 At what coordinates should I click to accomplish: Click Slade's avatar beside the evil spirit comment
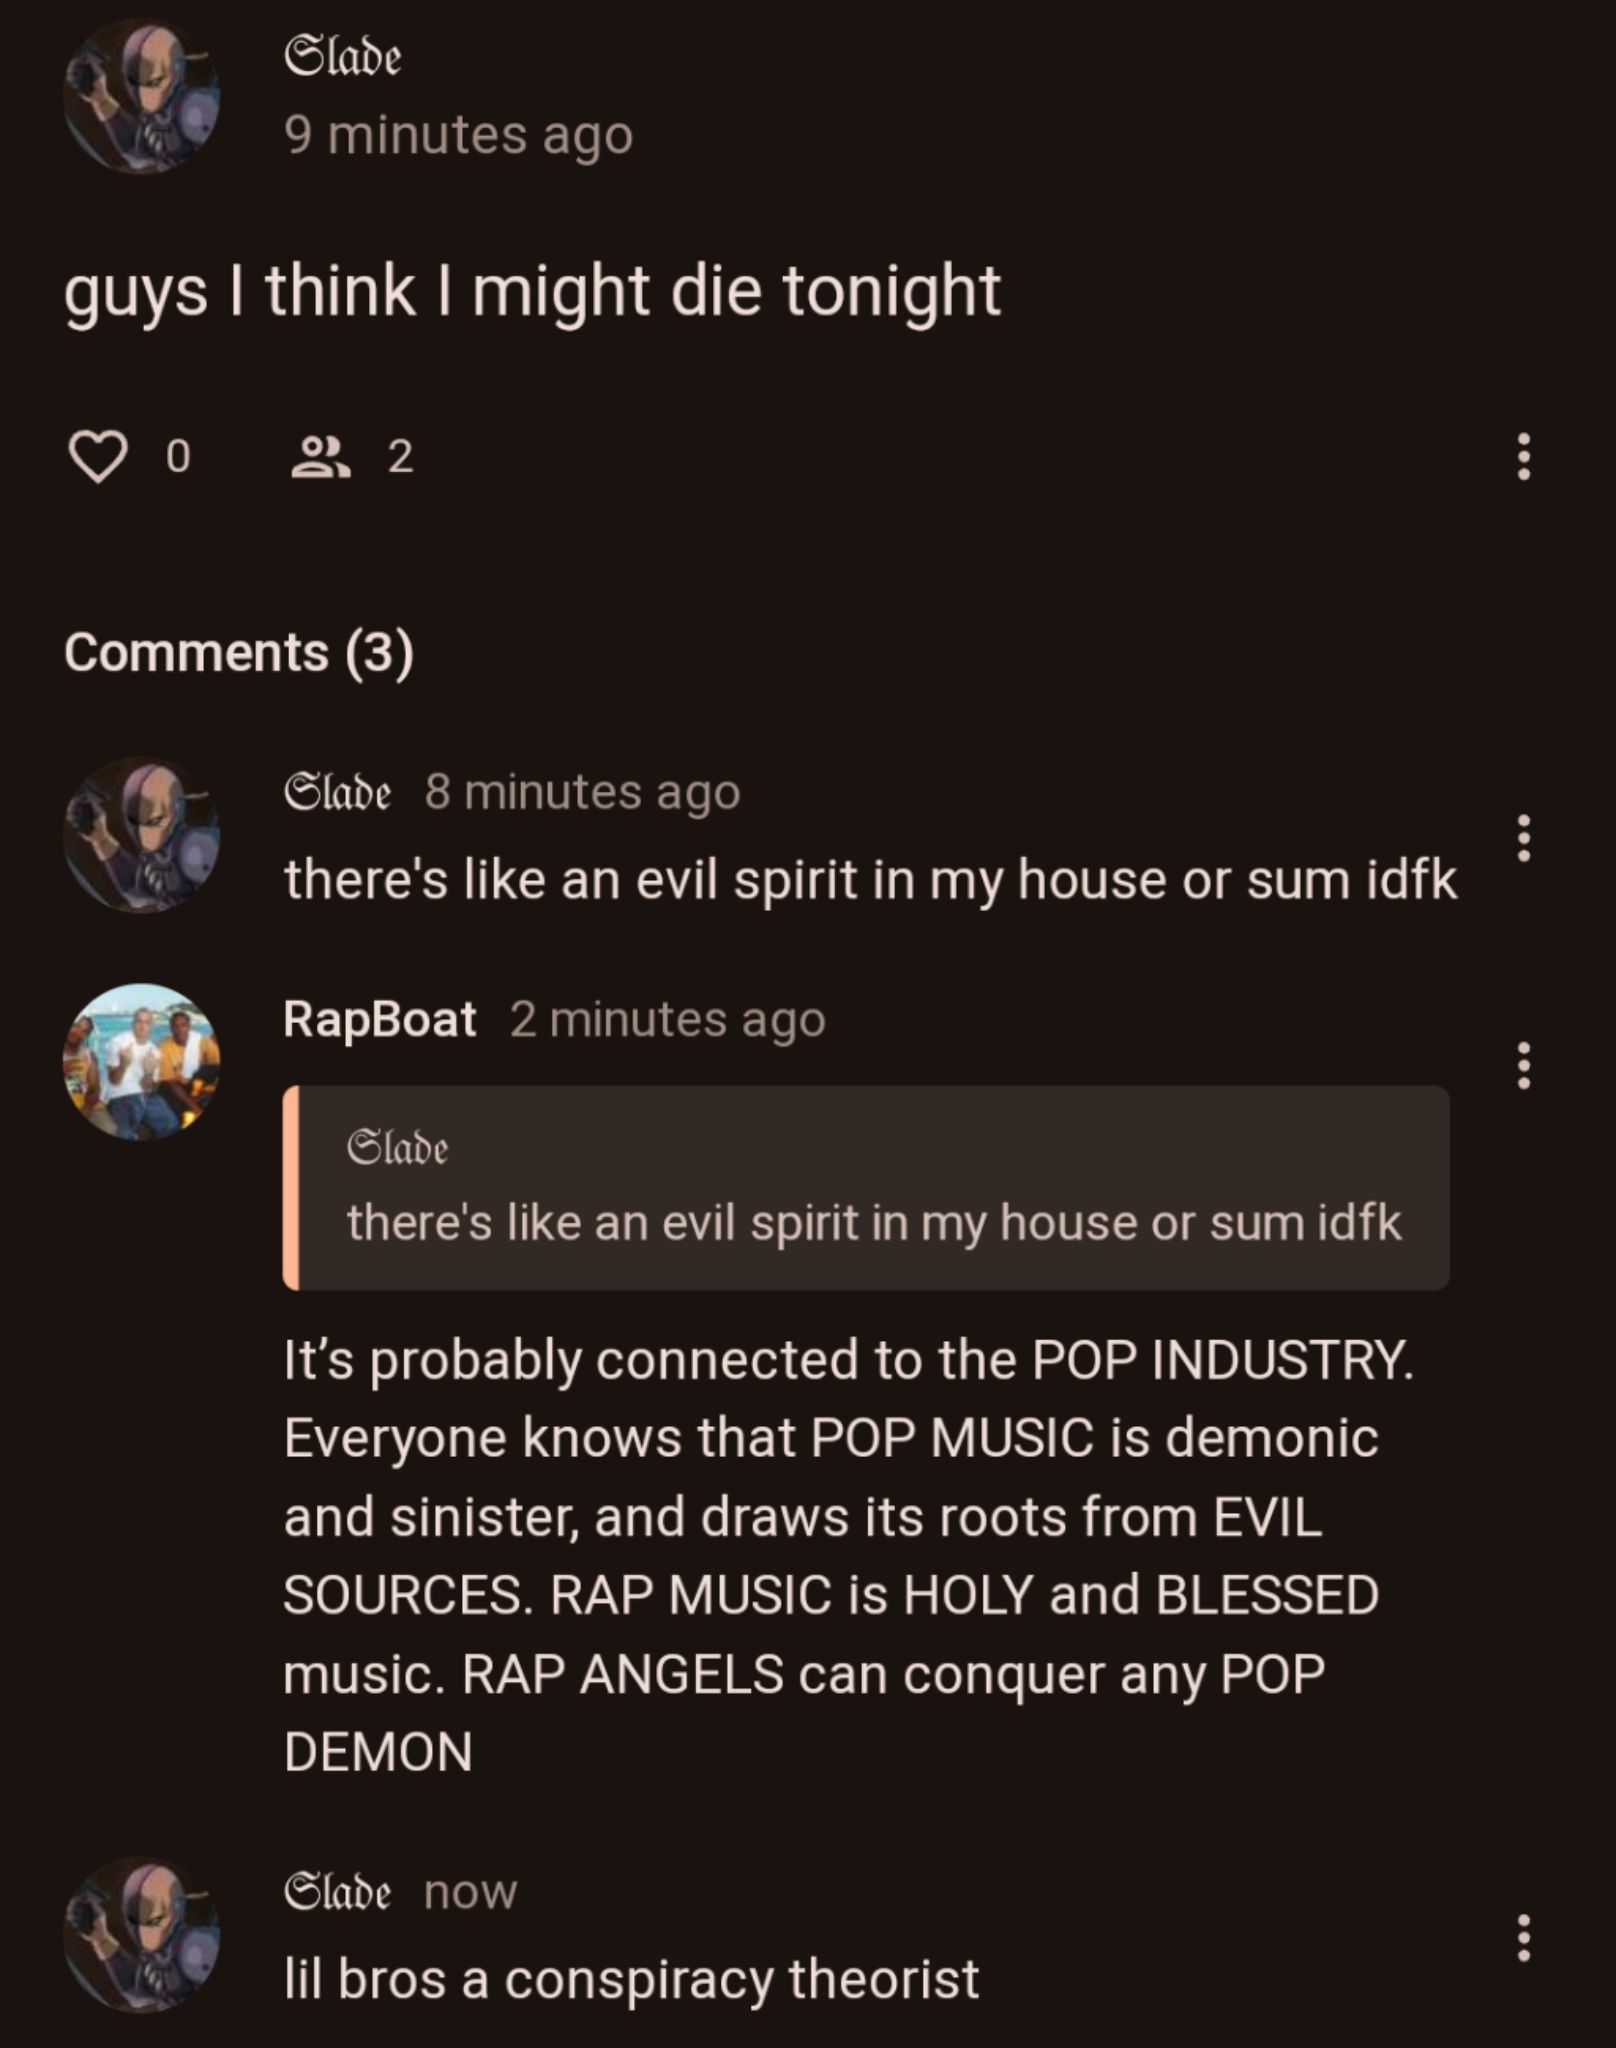click(142, 835)
